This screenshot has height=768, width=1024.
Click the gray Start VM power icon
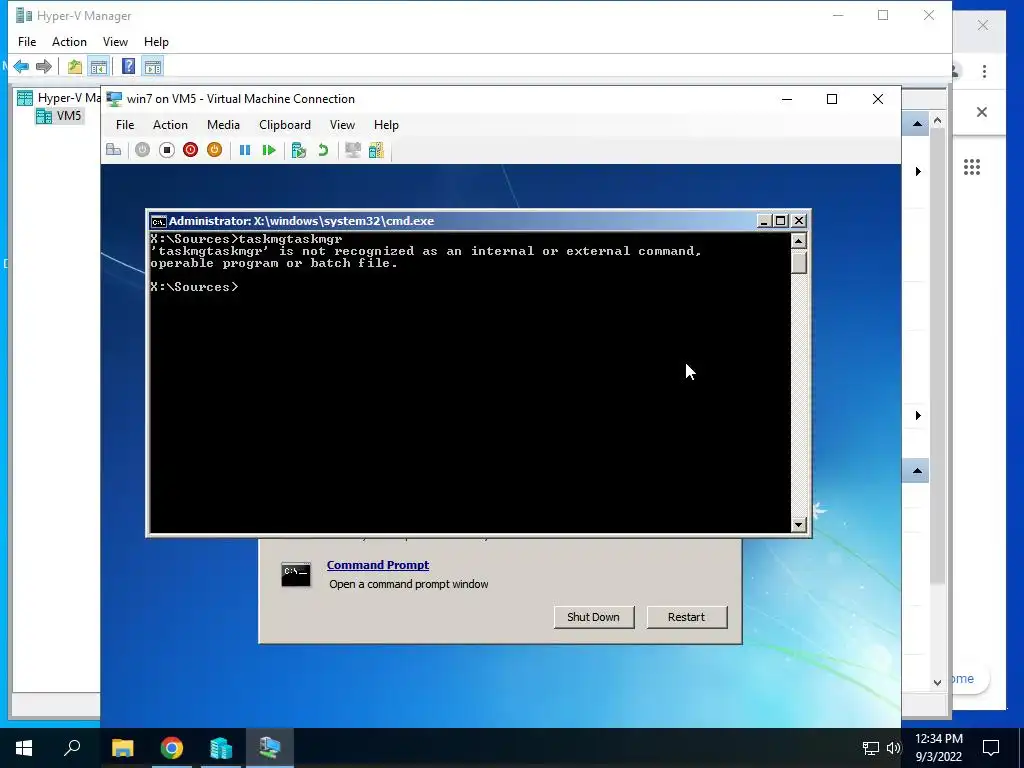(142, 150)
